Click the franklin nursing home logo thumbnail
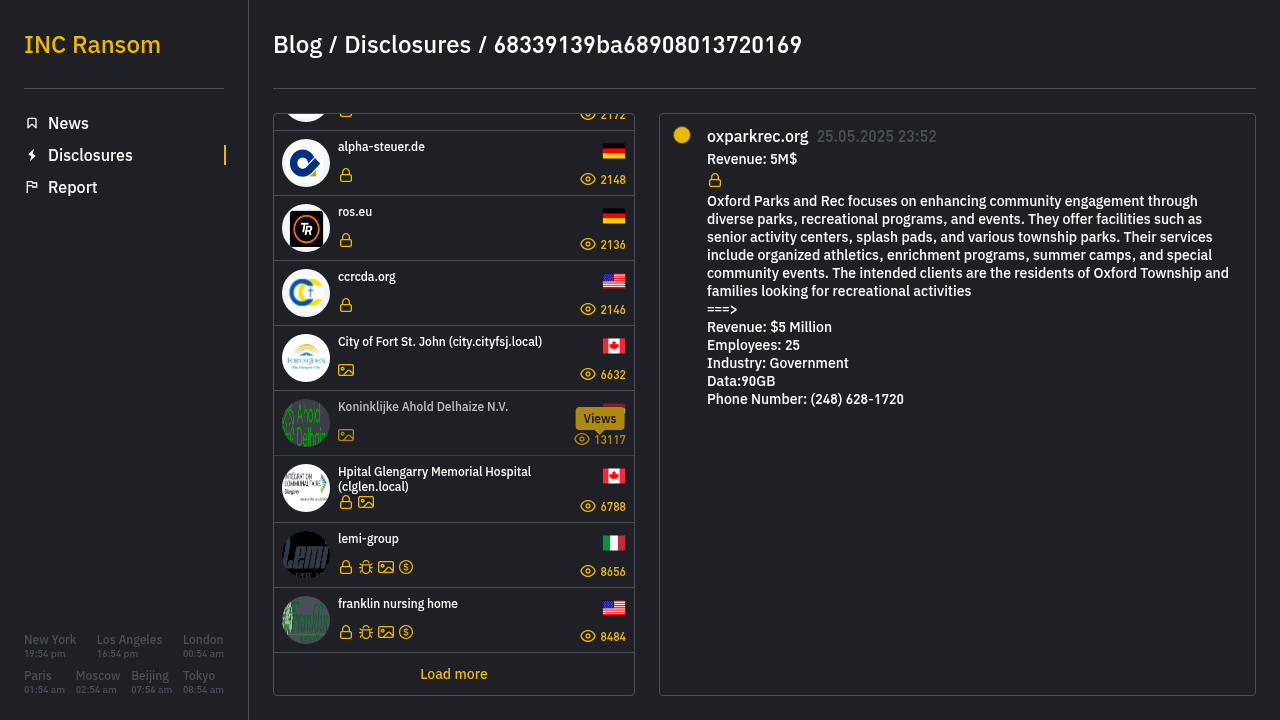The height and width of the screenshot is (720, 1280). coord(306,620)
